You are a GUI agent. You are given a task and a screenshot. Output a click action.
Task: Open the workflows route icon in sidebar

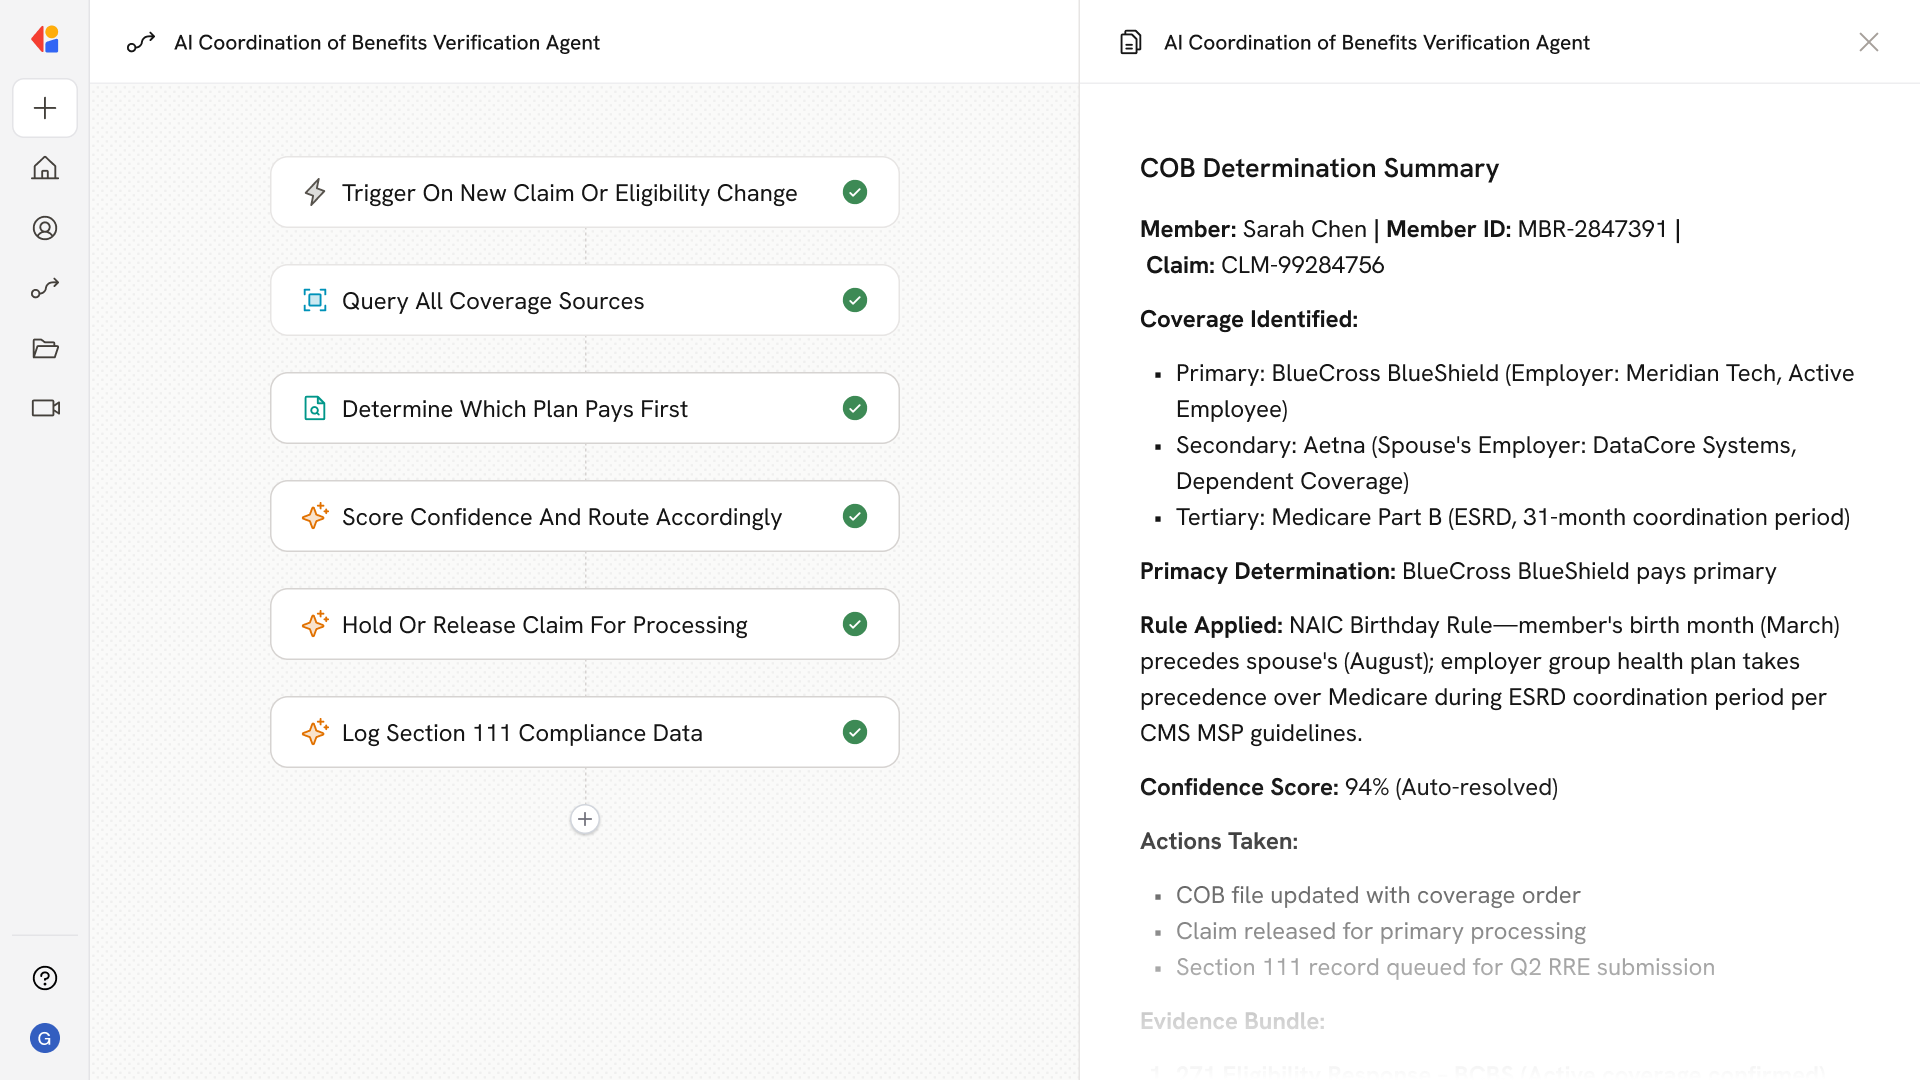tap(45, 288)
